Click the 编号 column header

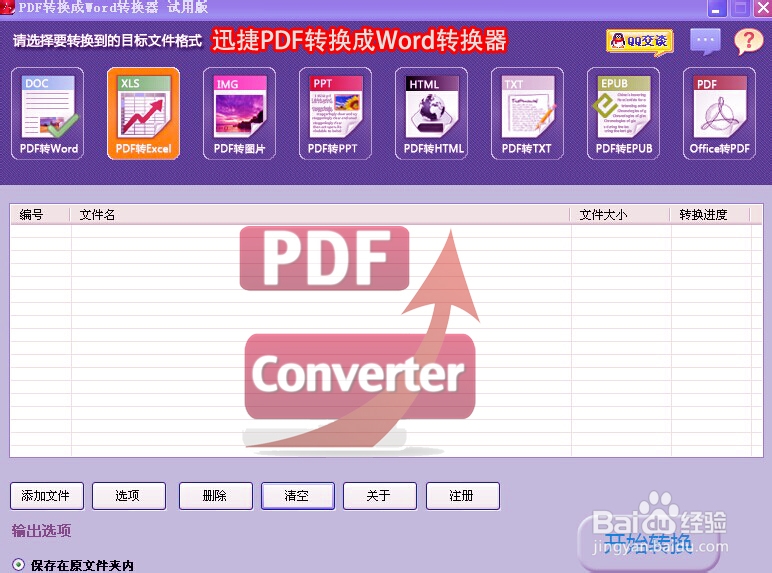click(x=40, y=215)
